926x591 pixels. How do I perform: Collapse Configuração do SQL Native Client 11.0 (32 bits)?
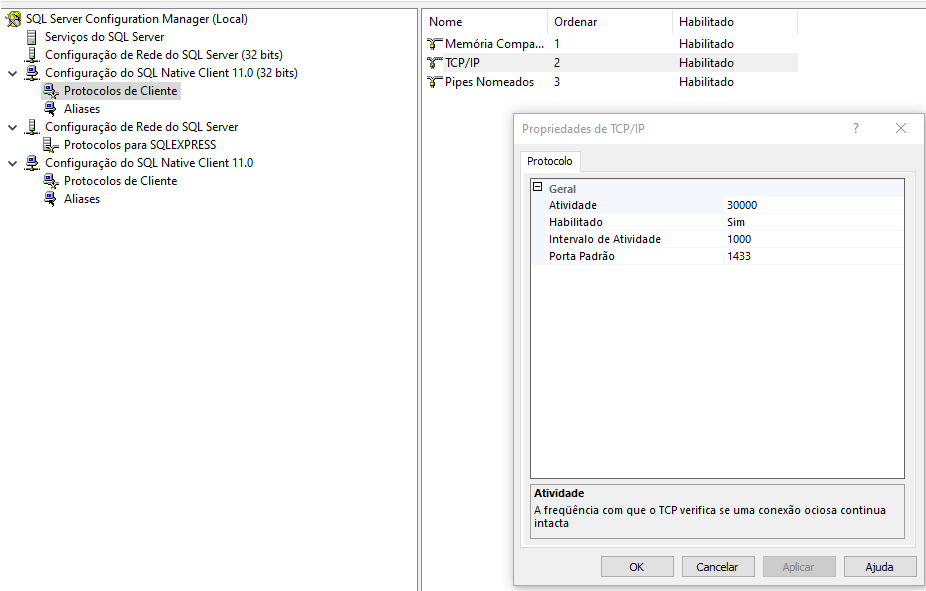tap(12, 74)
